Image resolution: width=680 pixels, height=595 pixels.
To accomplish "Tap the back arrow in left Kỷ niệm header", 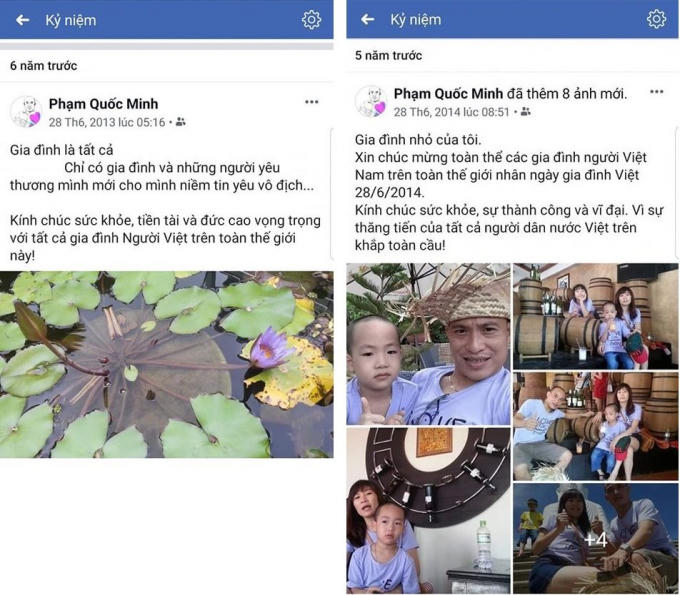I will click(23, 20).
